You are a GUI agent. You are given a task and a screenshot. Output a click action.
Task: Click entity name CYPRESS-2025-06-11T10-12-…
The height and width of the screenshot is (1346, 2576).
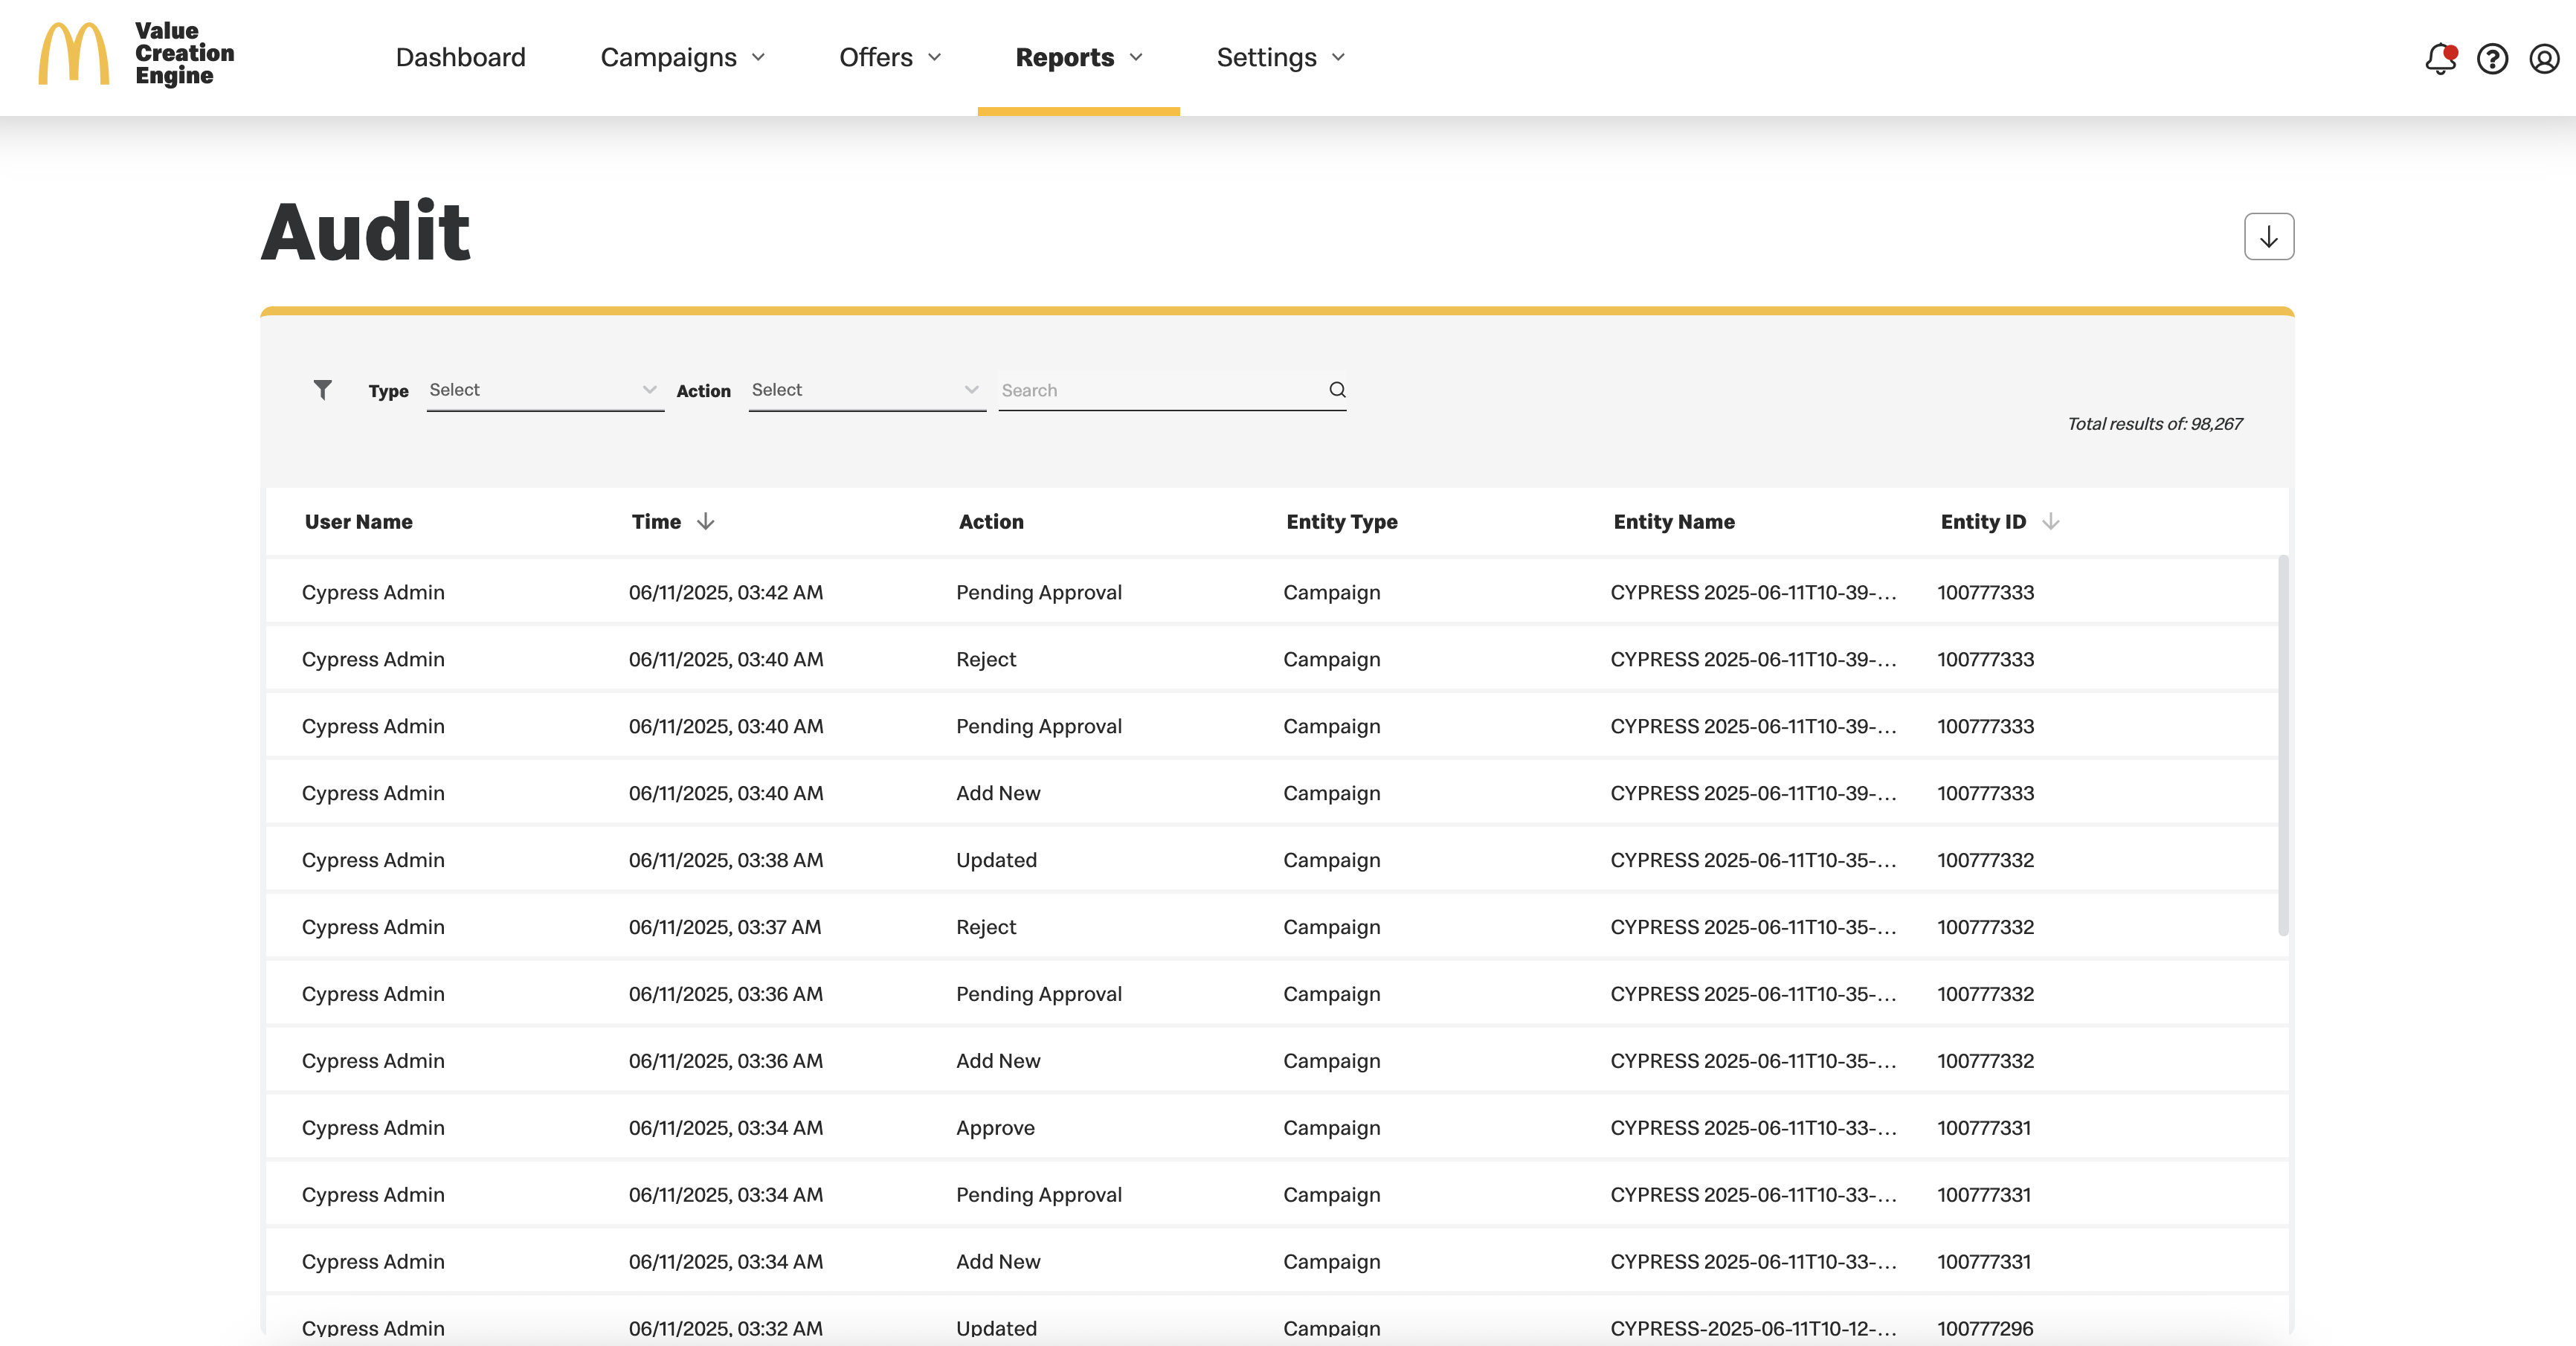(x=1753, y=1328)
